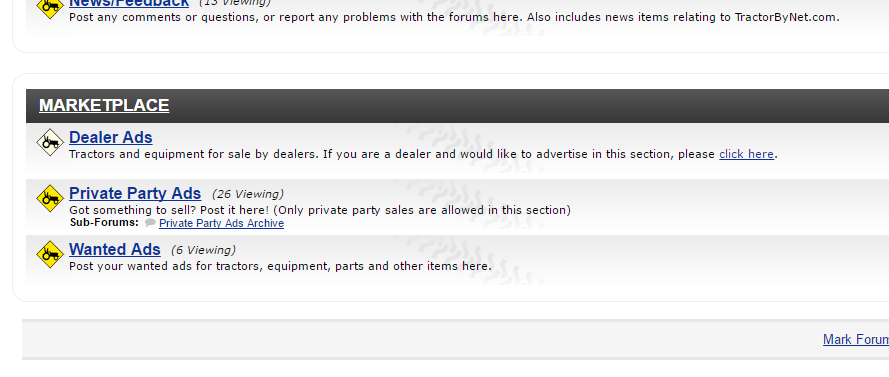Open the MARKETPLACE category header link
This screenshot has height=377, width=889.
click(x=104, y=105)
